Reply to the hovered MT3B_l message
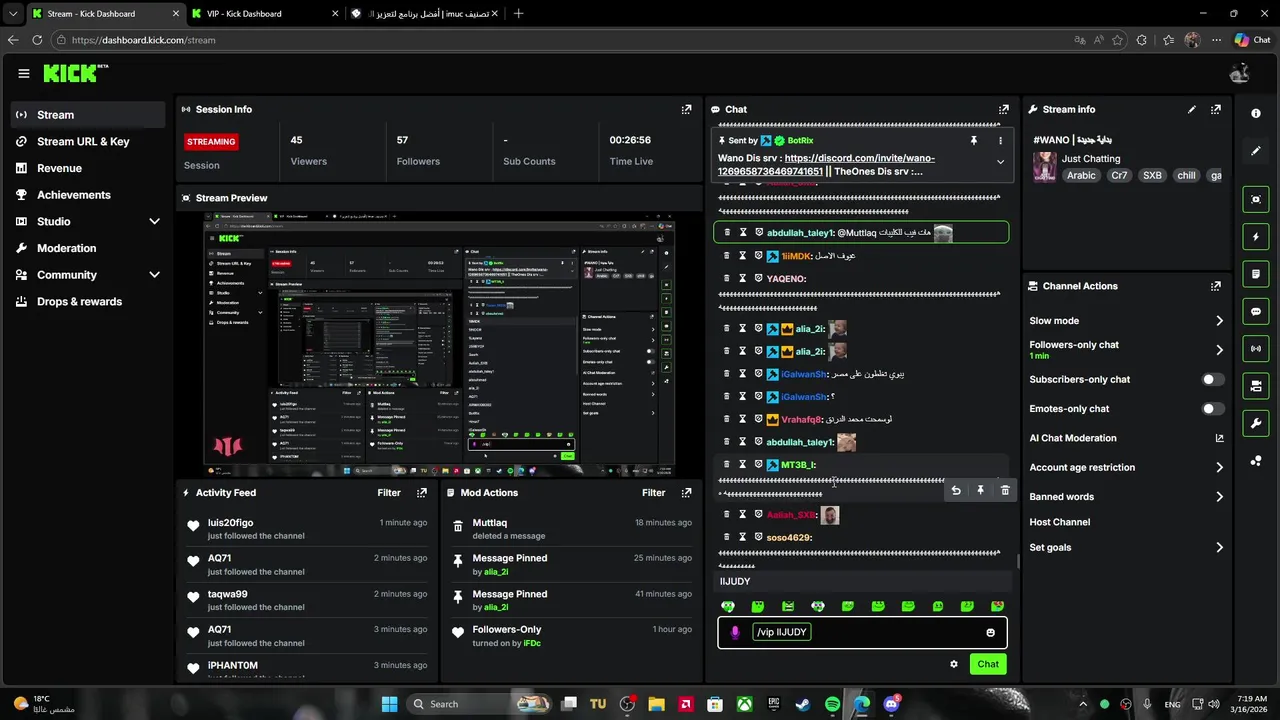Viewport: 1280px width, 720px height. coord(956,490)
